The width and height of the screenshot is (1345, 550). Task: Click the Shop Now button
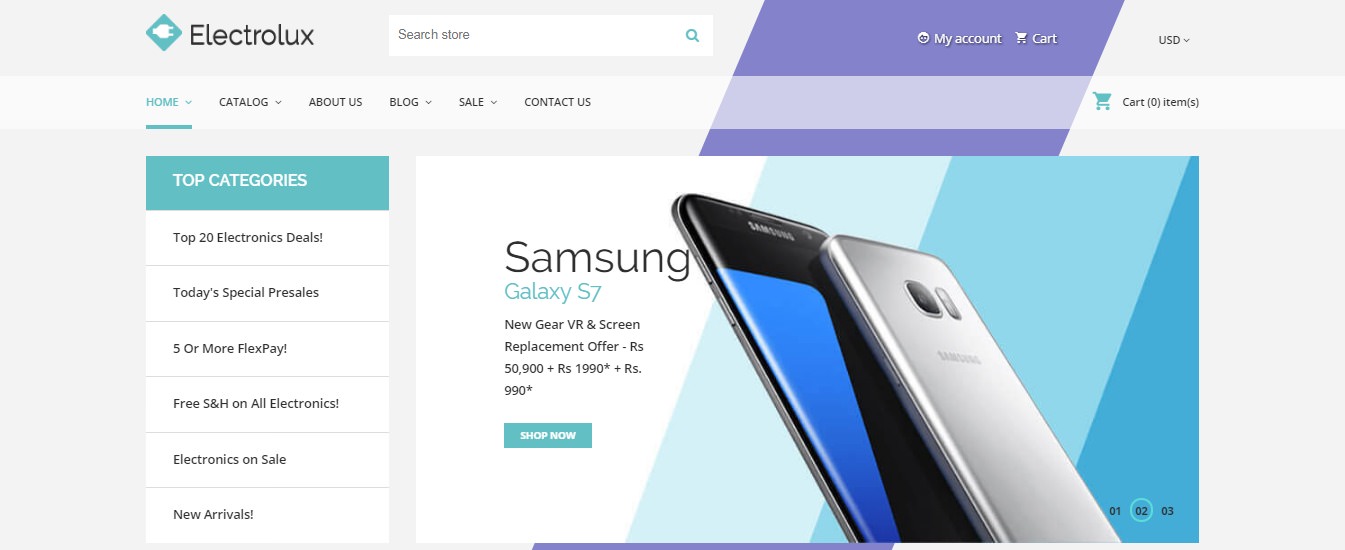[x=548, y=436]
